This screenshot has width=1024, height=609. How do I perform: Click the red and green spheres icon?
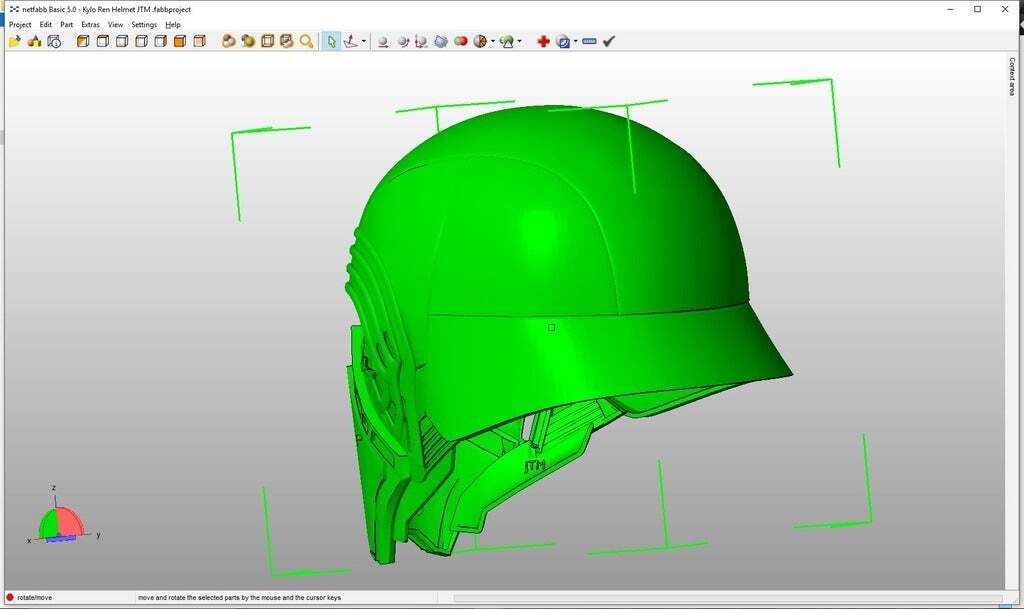(x=460, y=41)
